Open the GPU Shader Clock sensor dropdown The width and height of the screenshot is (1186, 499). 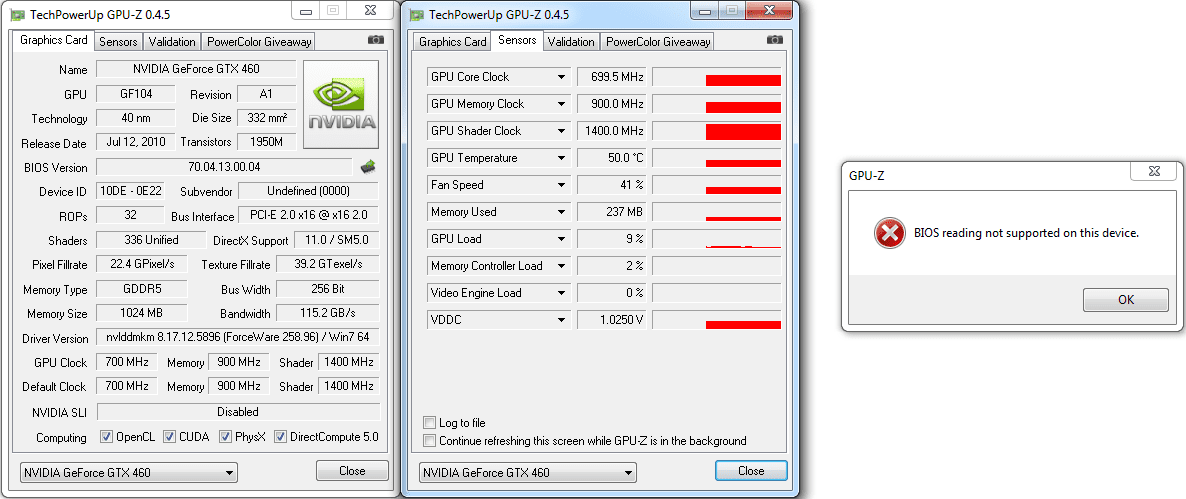[x=561, y=131]
